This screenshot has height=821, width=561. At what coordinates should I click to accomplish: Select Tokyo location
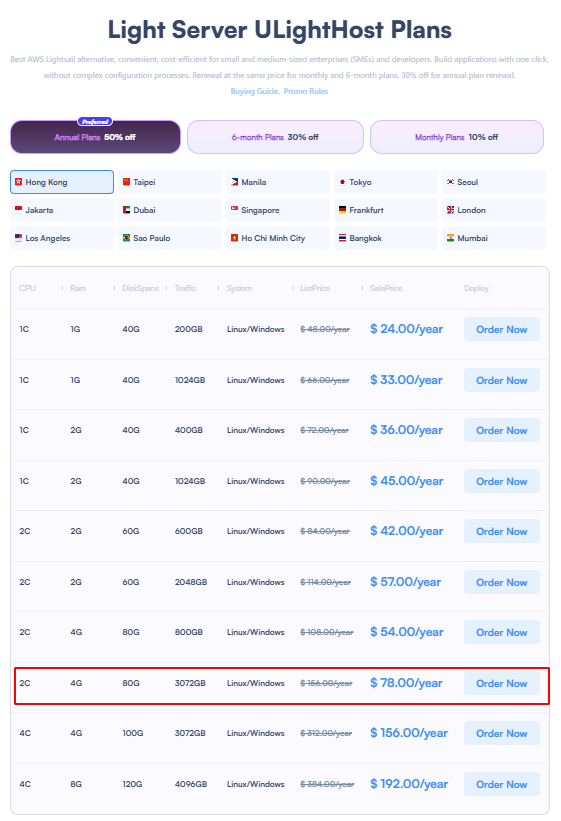[x=386, y=182]
